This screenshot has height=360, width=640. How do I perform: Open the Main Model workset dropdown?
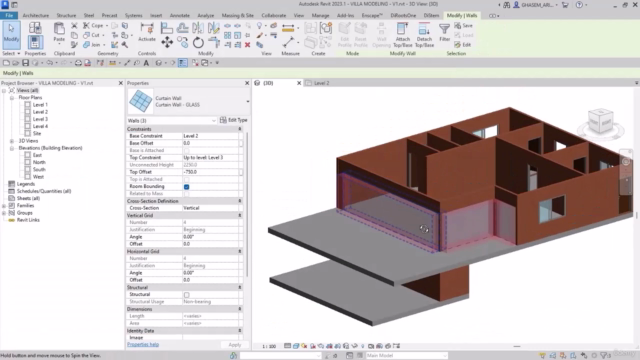coord(406,356)
